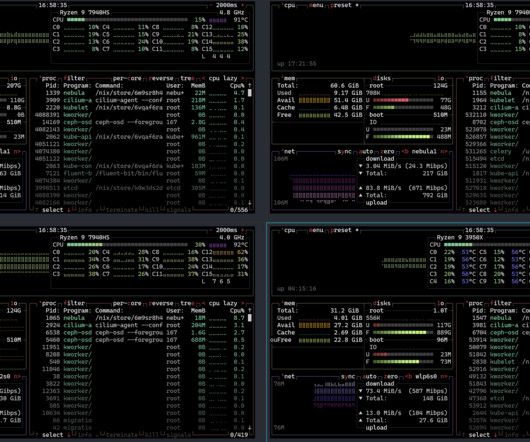Click the CPU 15% usage meter bar

(x=127, y=20)
